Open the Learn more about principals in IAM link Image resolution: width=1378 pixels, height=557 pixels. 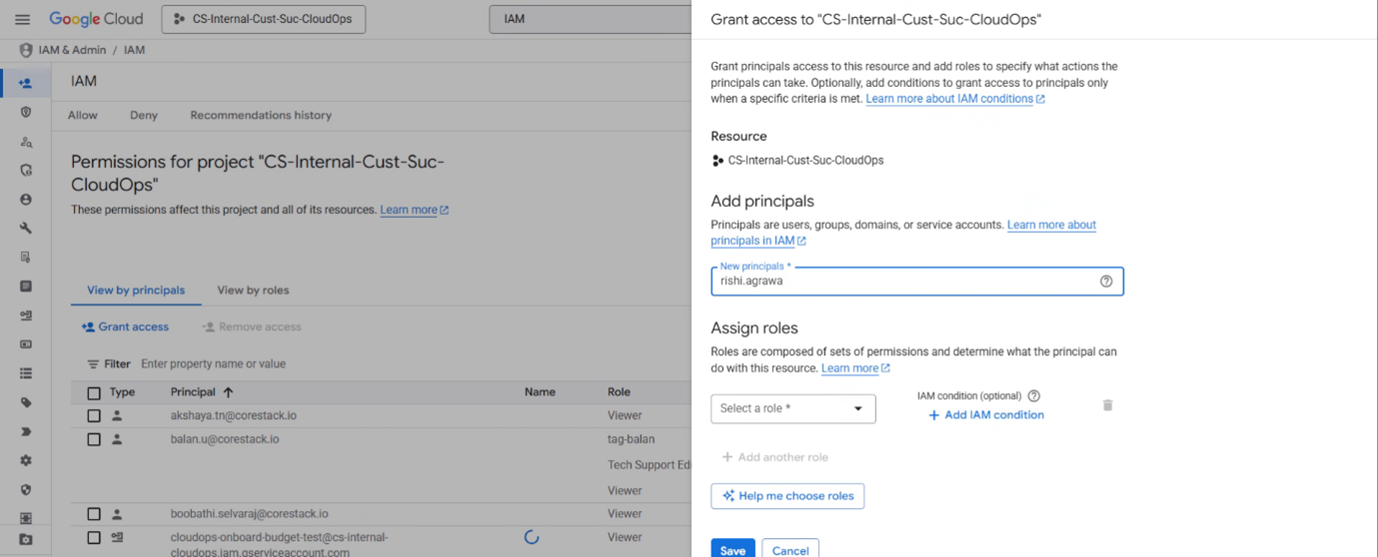(903, 233)
